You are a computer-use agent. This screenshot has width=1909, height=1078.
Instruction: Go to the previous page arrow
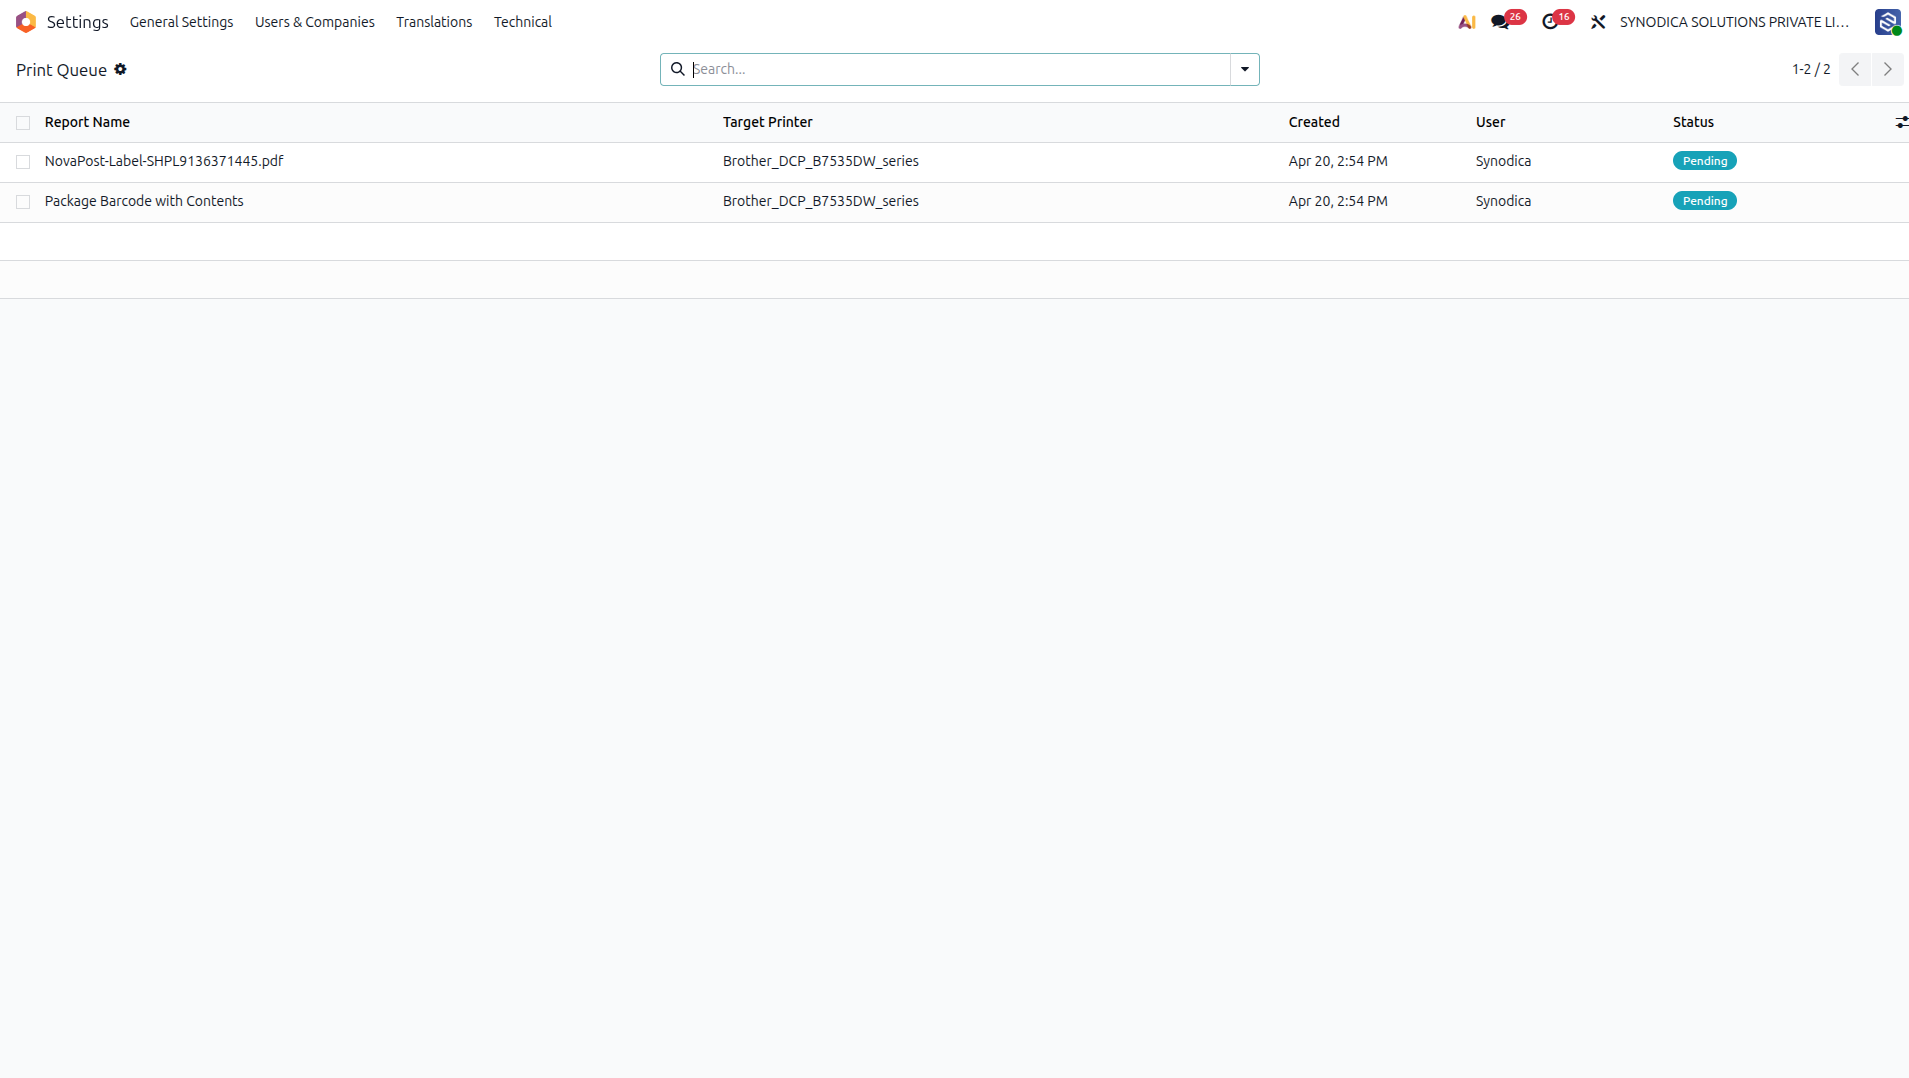pos(1855,69)
